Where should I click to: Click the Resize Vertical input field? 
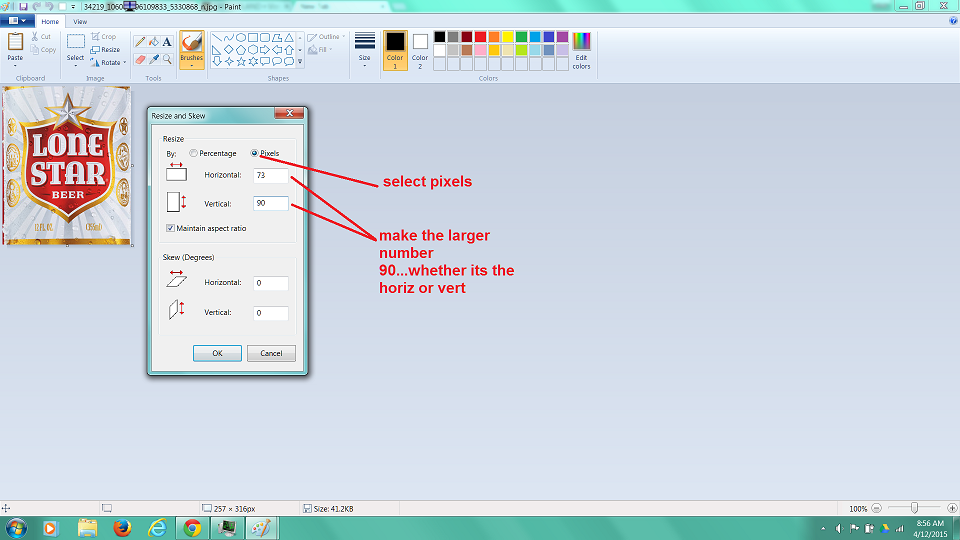(271, 203)
